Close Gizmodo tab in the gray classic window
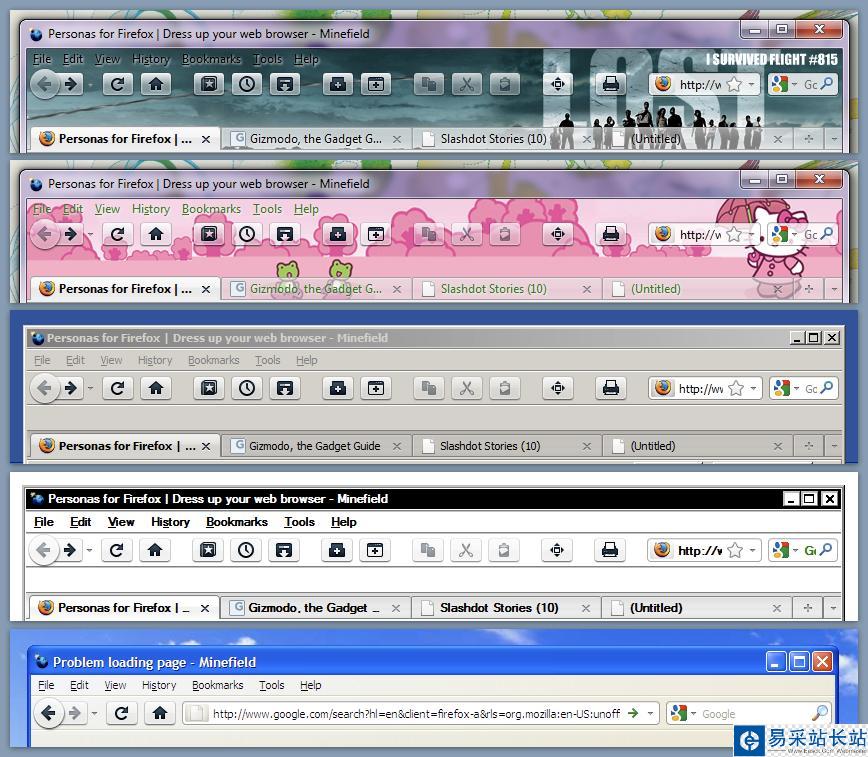Image resolution: width=868 pixels, height=757 pixels. (397, 446)
